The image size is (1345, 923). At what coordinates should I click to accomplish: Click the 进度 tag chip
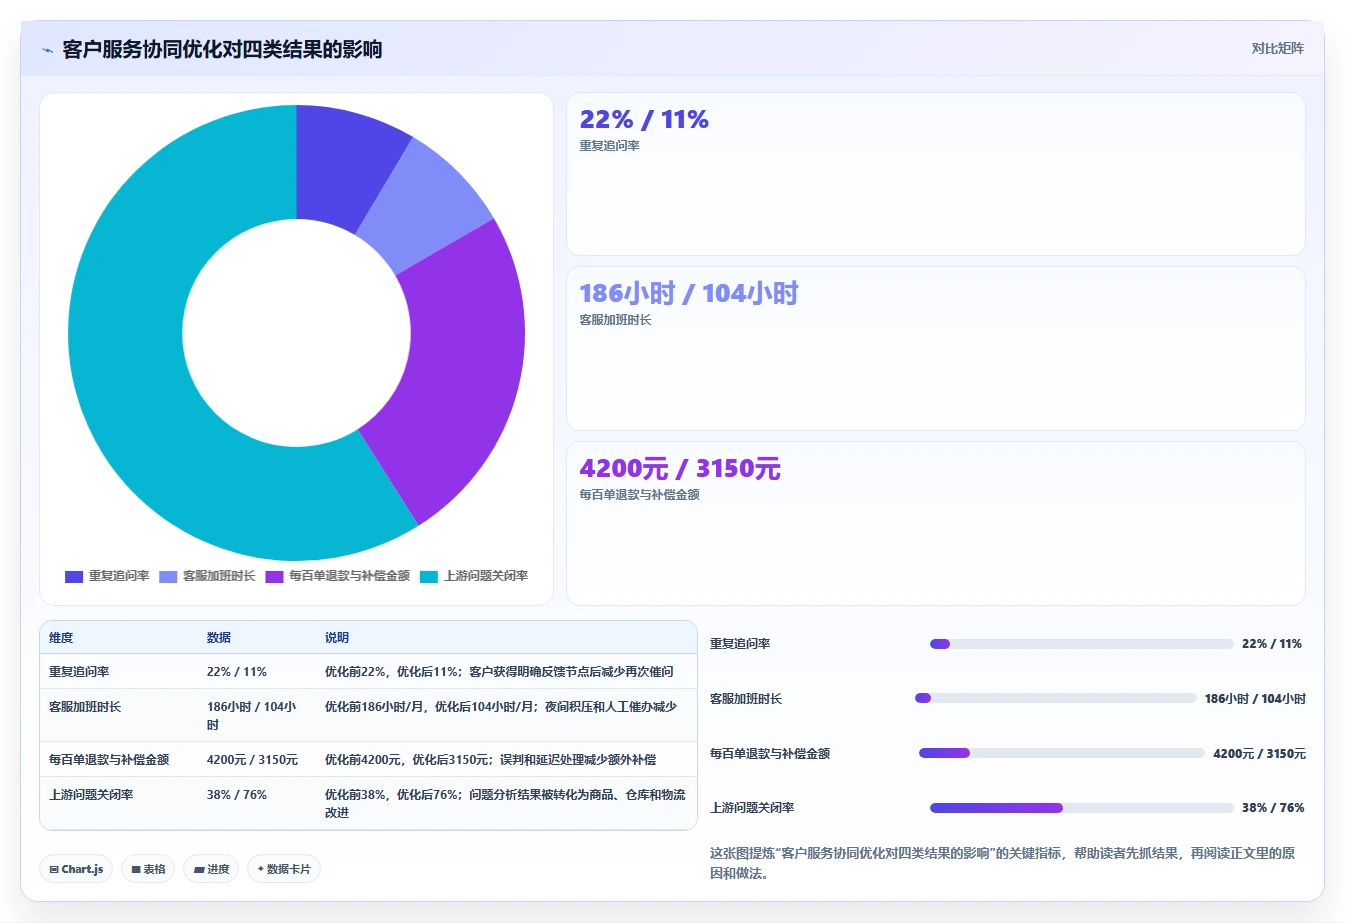click(211, 869)
